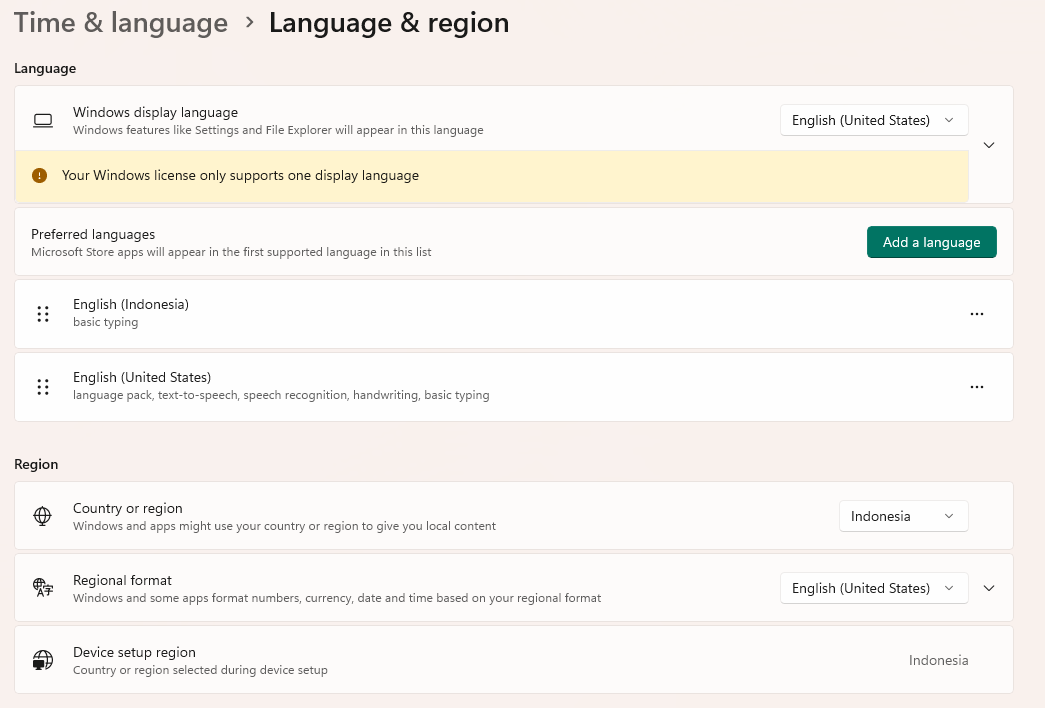Click the warning icon in the license notice
1045x708 pixels.
pyautogui.click(x=39, y=175)
